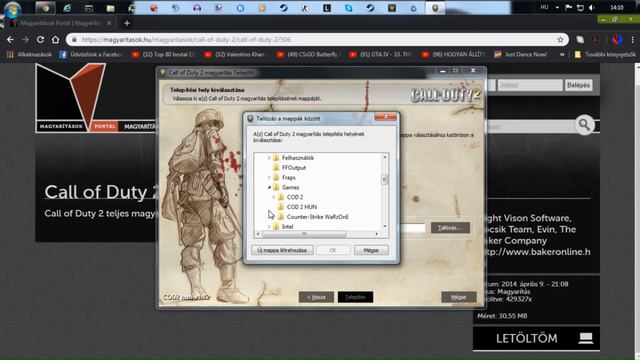Click Mégse at the installer bottom

coord(458,297)
